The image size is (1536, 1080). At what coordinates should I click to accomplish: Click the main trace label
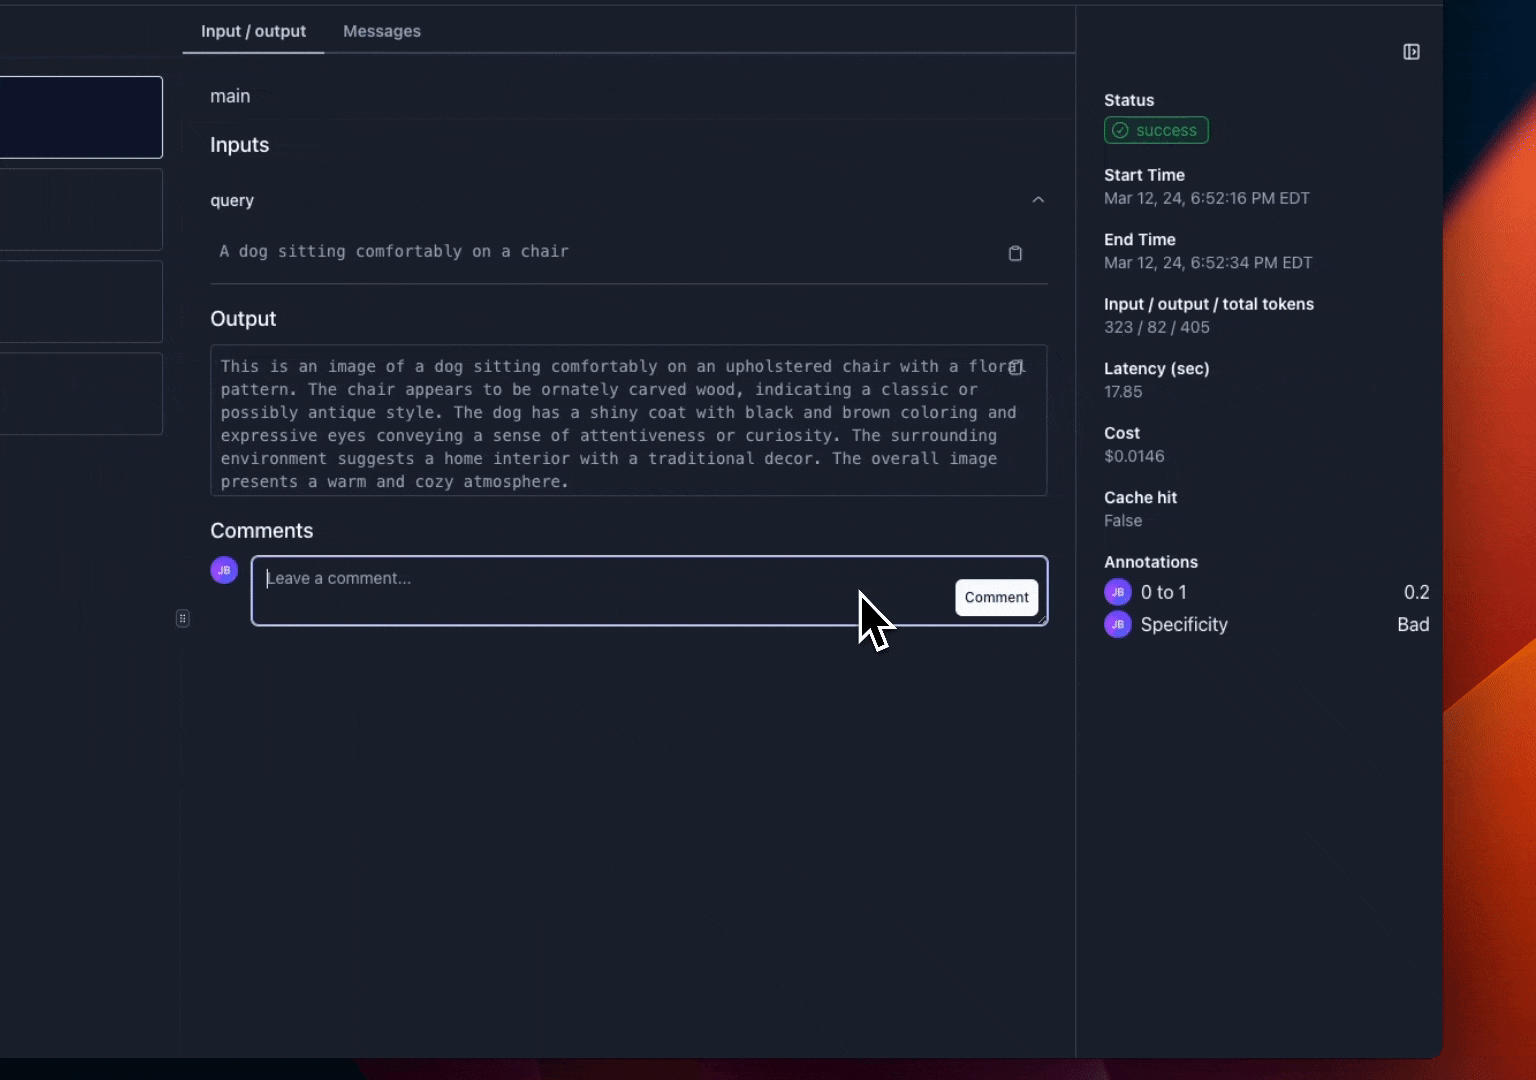(x=230, y=95)
